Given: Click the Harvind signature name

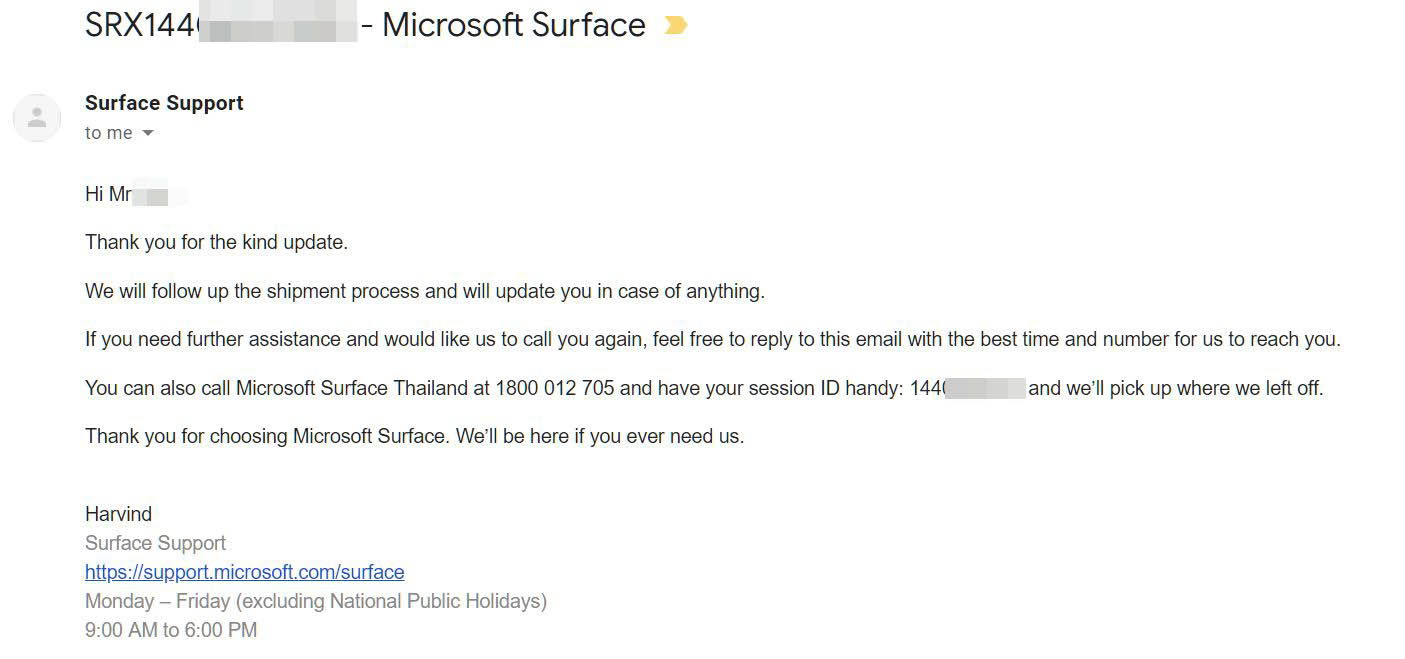Looking at the screenshot, I should click(119, 514).
